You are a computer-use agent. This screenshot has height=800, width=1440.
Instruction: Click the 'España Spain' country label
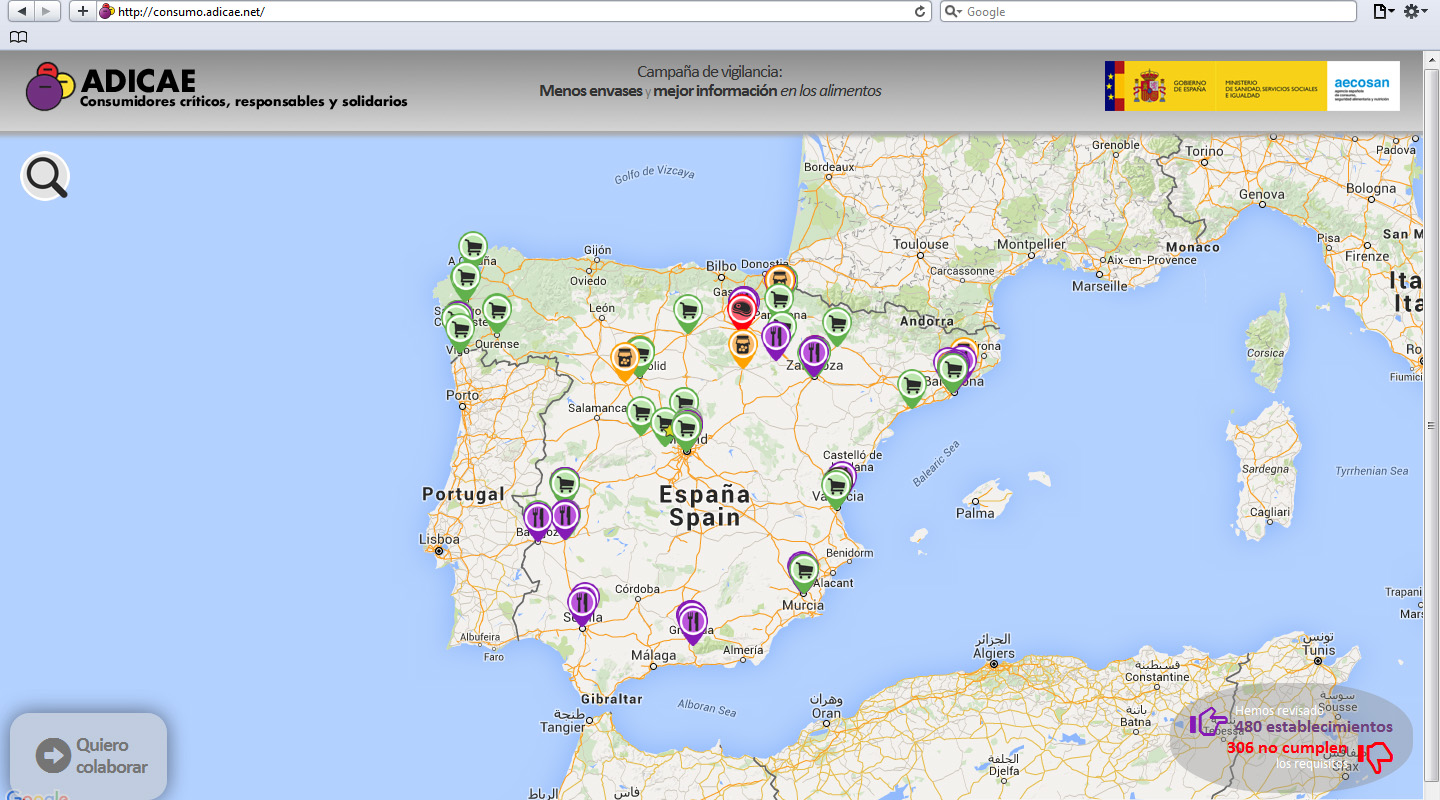pos(705,505)
